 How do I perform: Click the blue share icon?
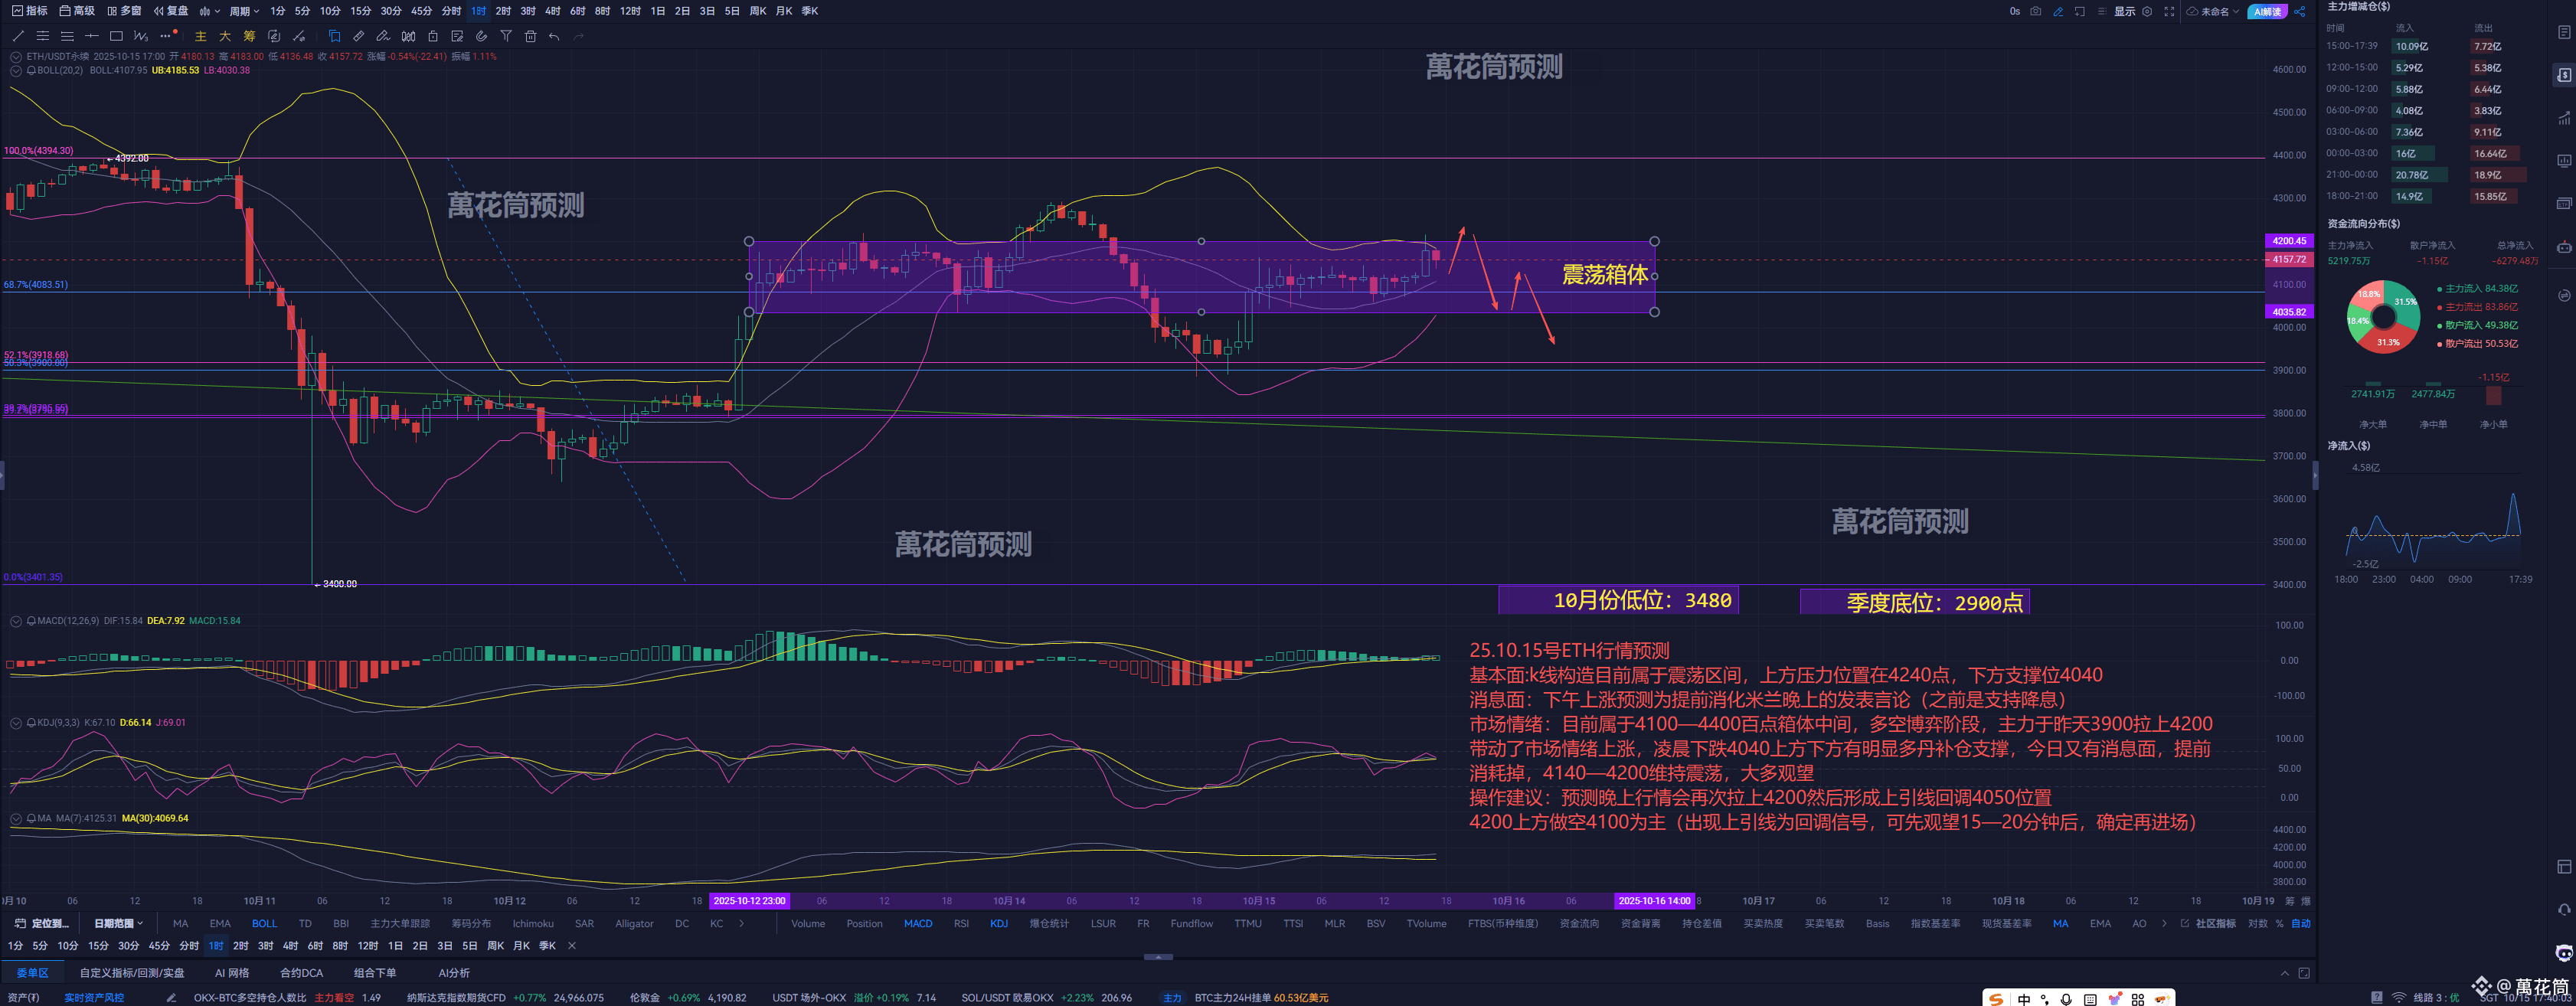pos(2299,11)
